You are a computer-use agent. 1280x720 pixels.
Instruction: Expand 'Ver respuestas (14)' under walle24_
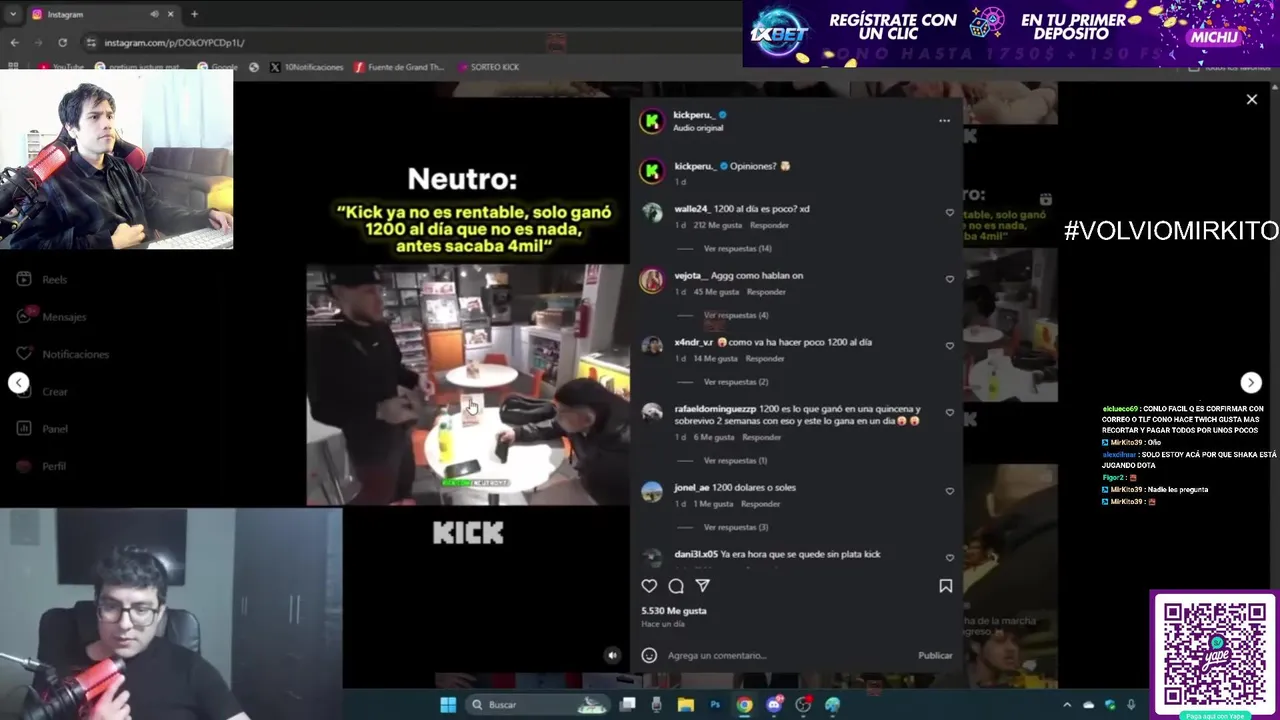737,248
